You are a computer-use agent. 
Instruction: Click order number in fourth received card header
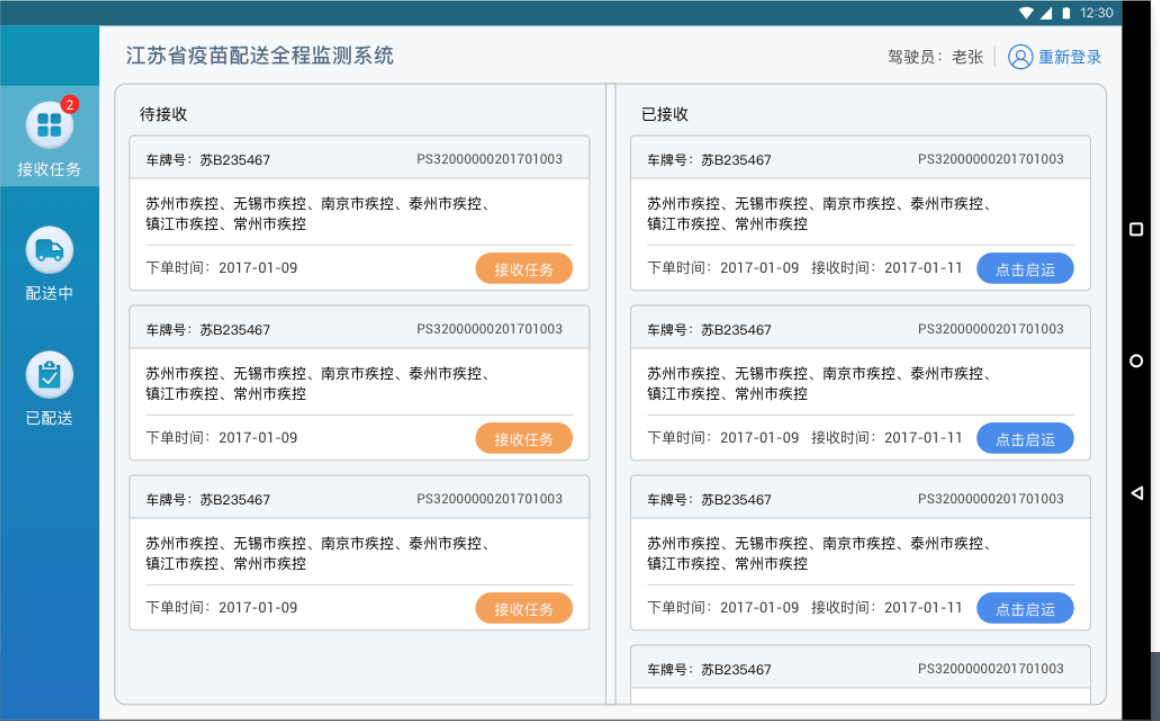[x=991, y=669]
